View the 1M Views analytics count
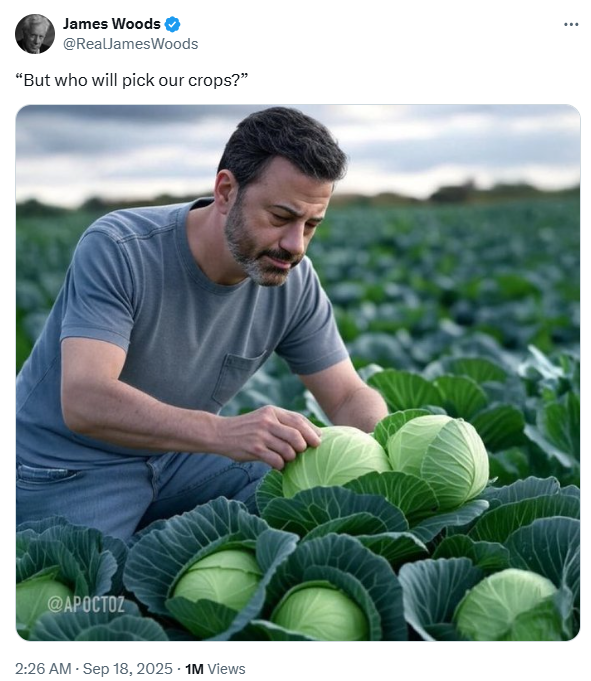 point(215,668)
